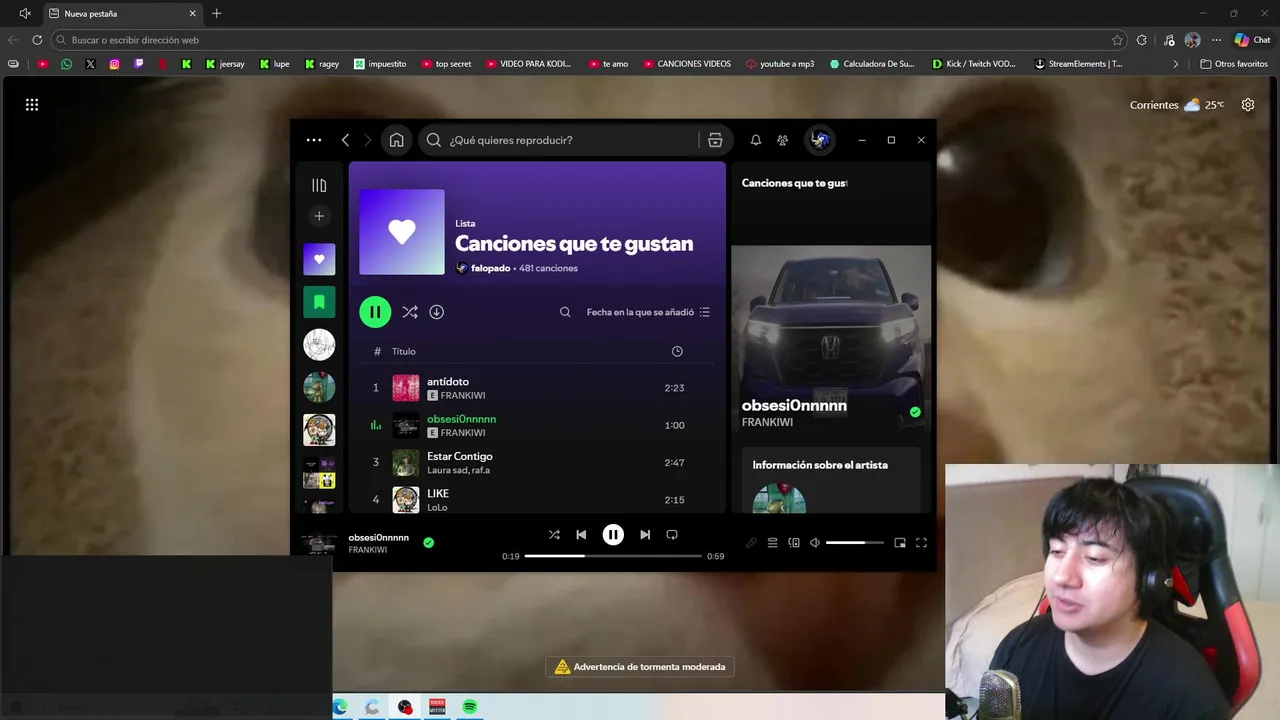Toggle the liked checkmark in bottom player bar
Screen dimensions: 1280x720
[x=428, y=542]
